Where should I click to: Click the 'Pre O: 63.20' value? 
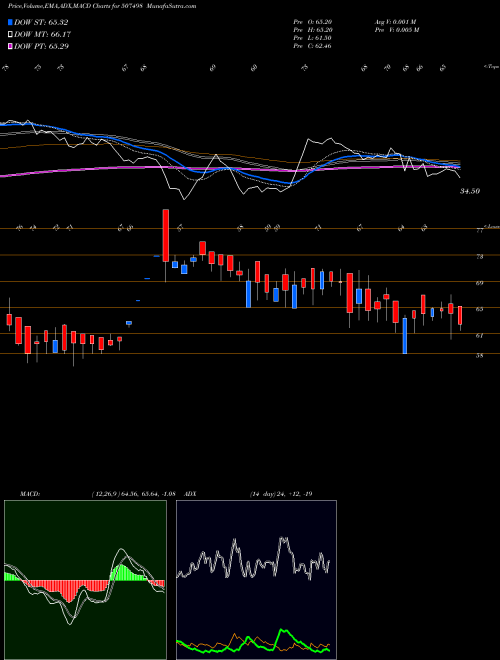(x=312, y=22)
